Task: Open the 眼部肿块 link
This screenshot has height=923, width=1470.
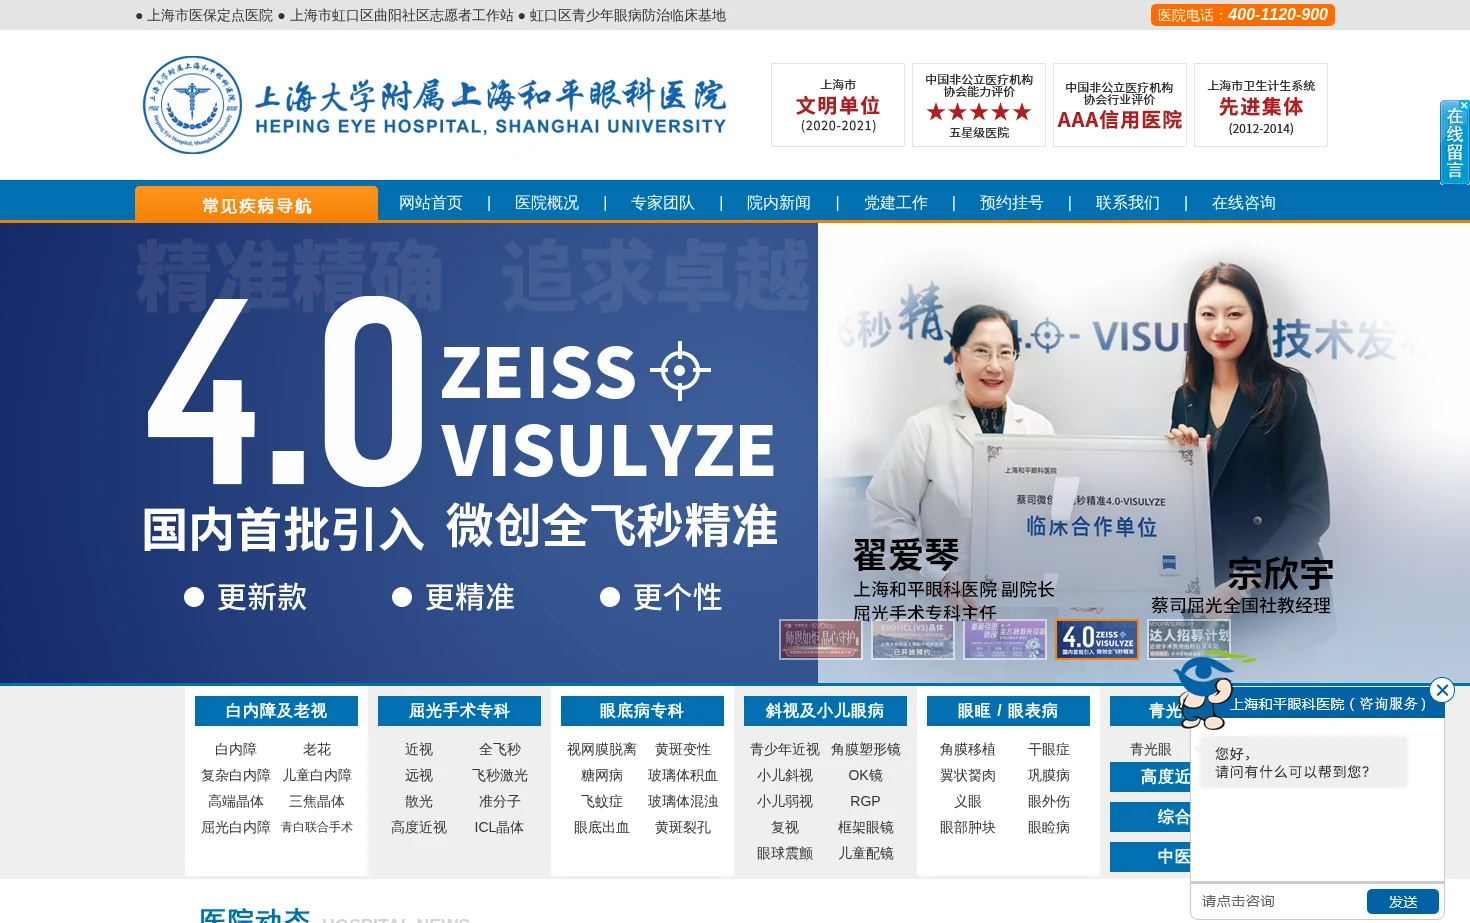Action: pos(968,827)
